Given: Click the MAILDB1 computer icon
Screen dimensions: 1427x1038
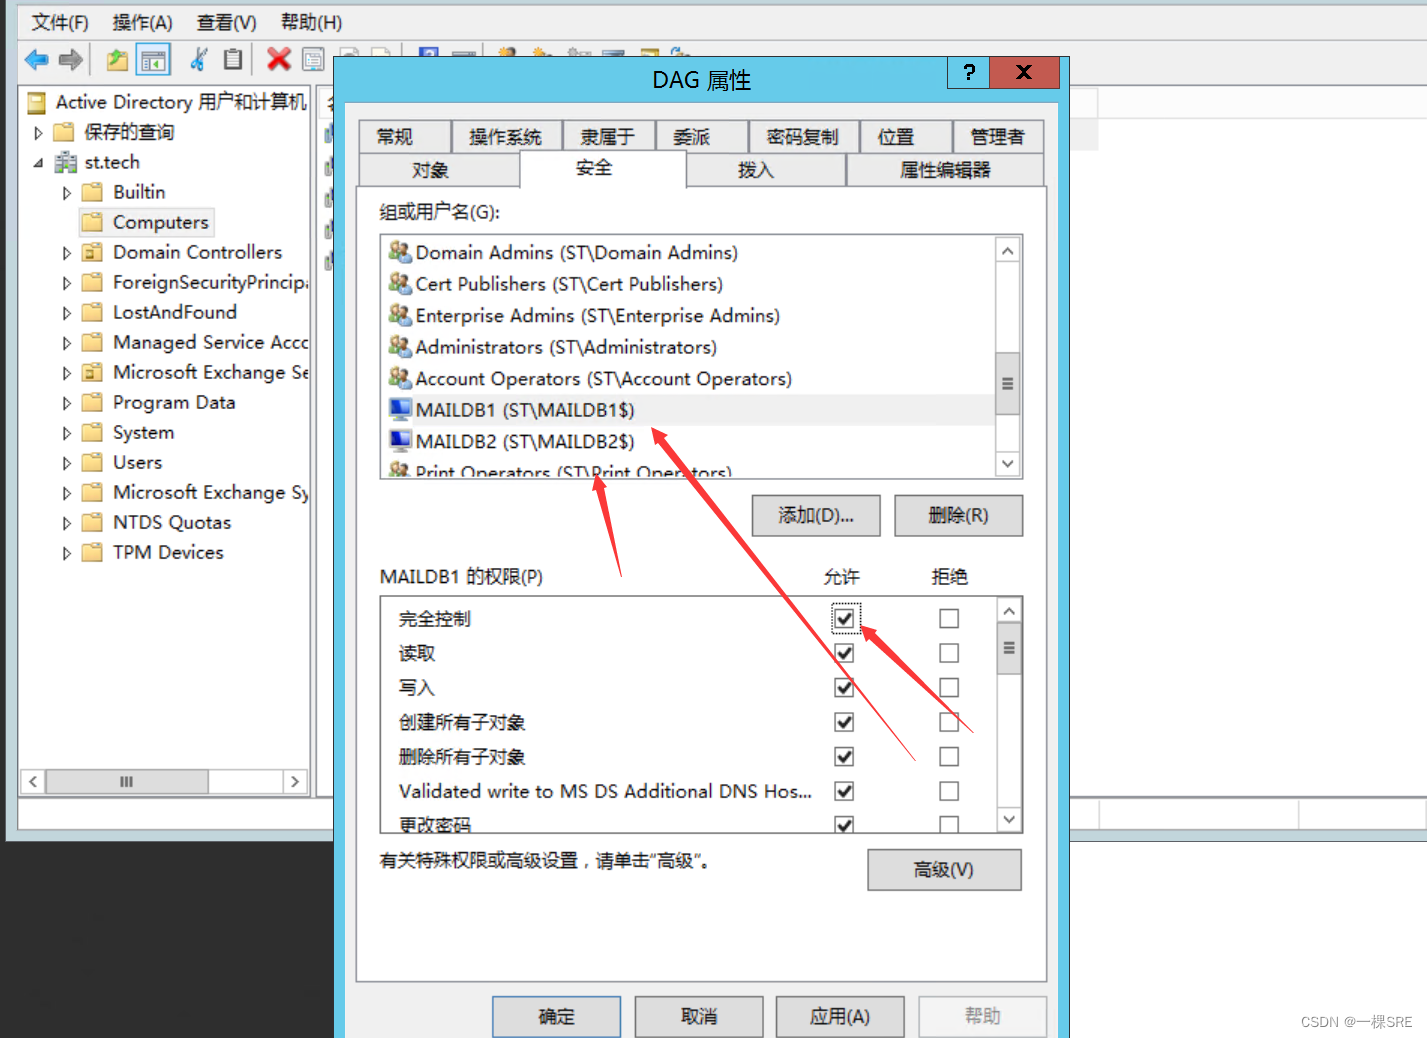Looking at the screenshot, I should click(x=400, y=409).
